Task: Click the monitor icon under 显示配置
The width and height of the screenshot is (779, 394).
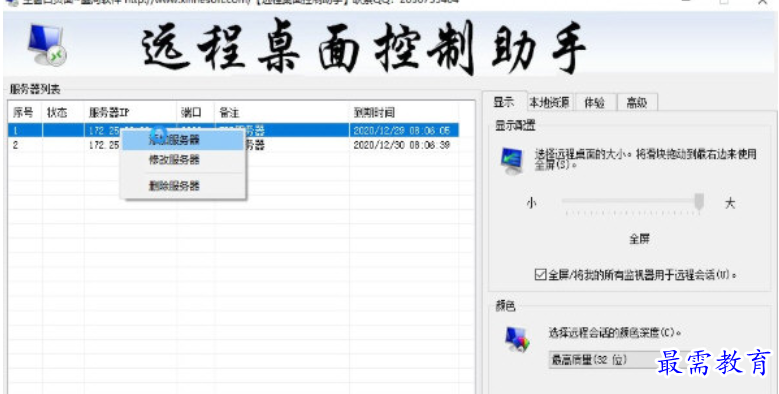Action: coord(513,160)
